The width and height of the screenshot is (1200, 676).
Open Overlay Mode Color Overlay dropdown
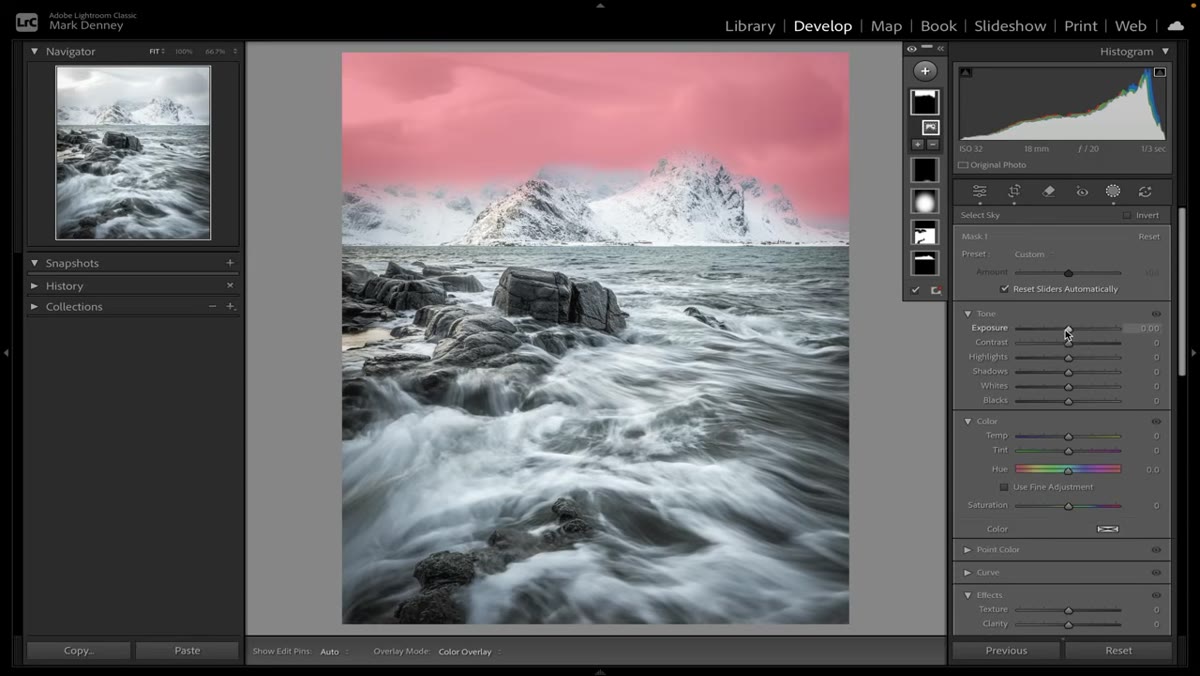(469, 652)
